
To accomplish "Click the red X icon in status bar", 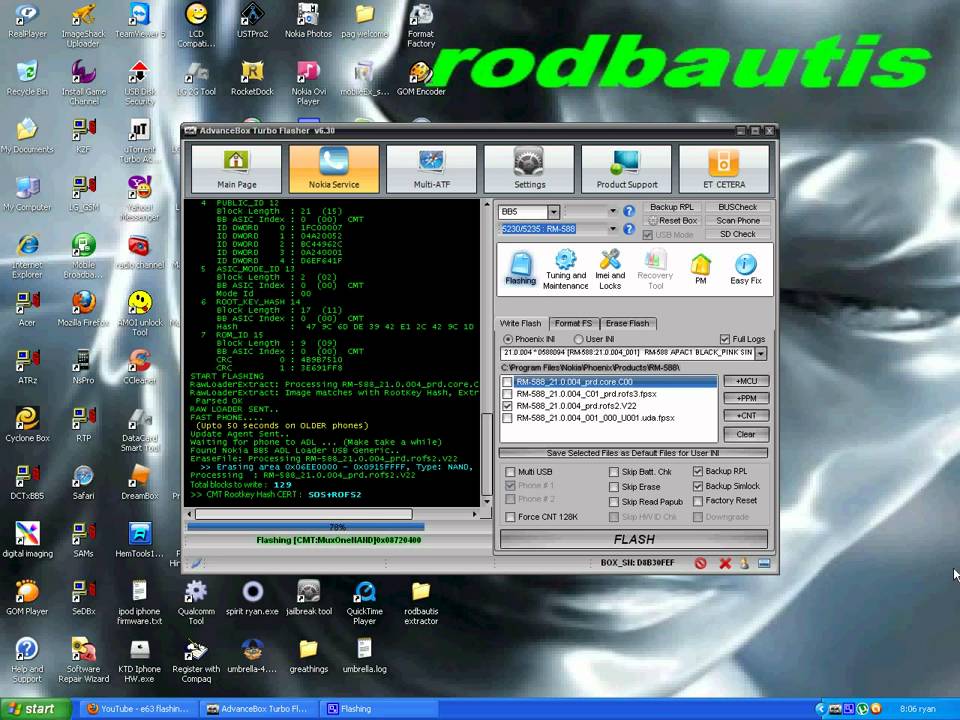I will click(x=725, y=563).
